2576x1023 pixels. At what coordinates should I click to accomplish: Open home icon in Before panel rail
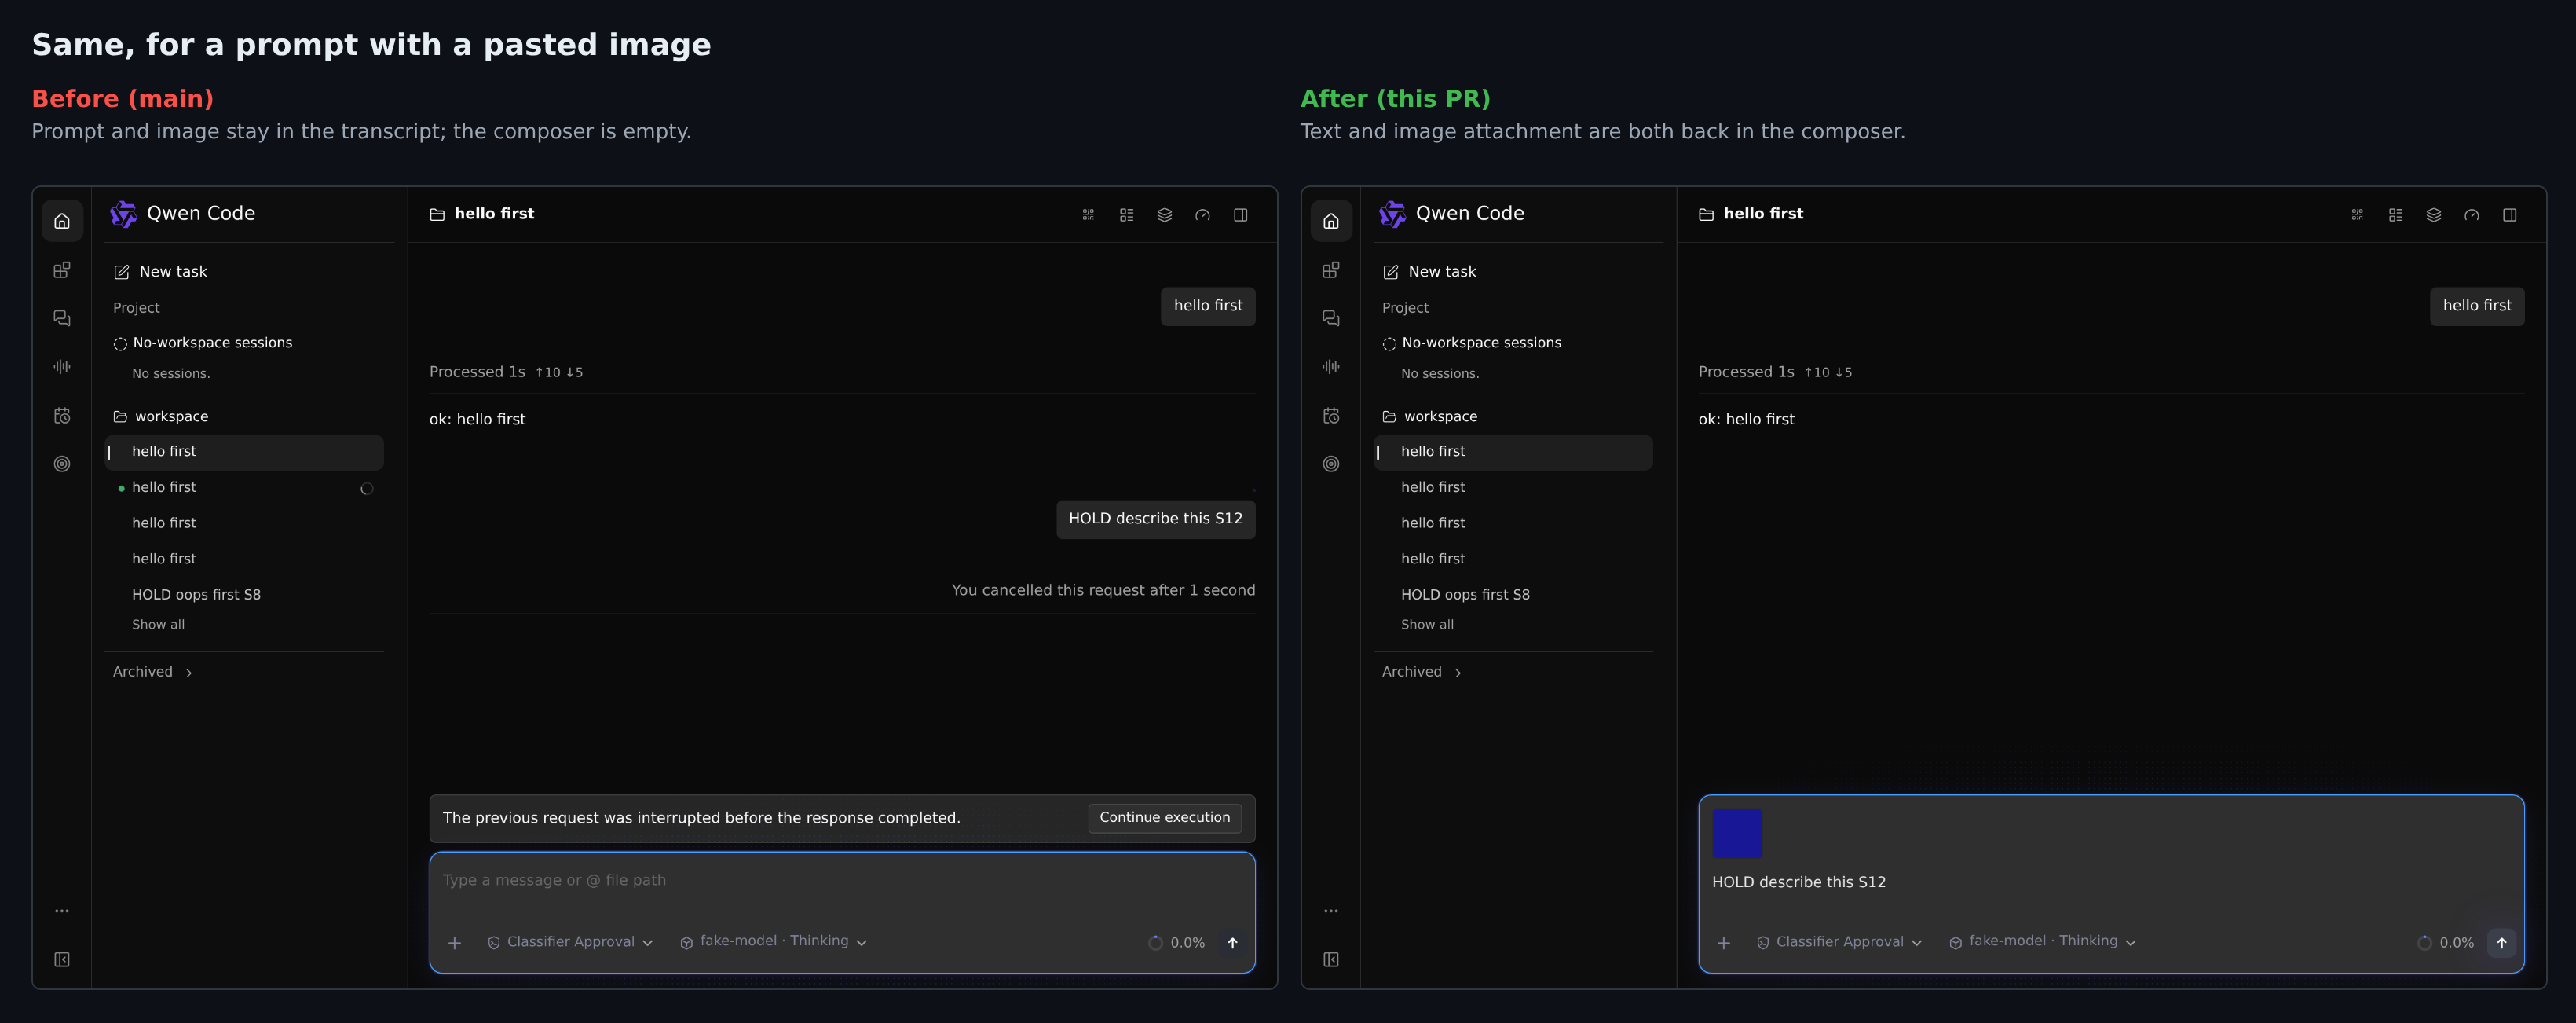62,221
